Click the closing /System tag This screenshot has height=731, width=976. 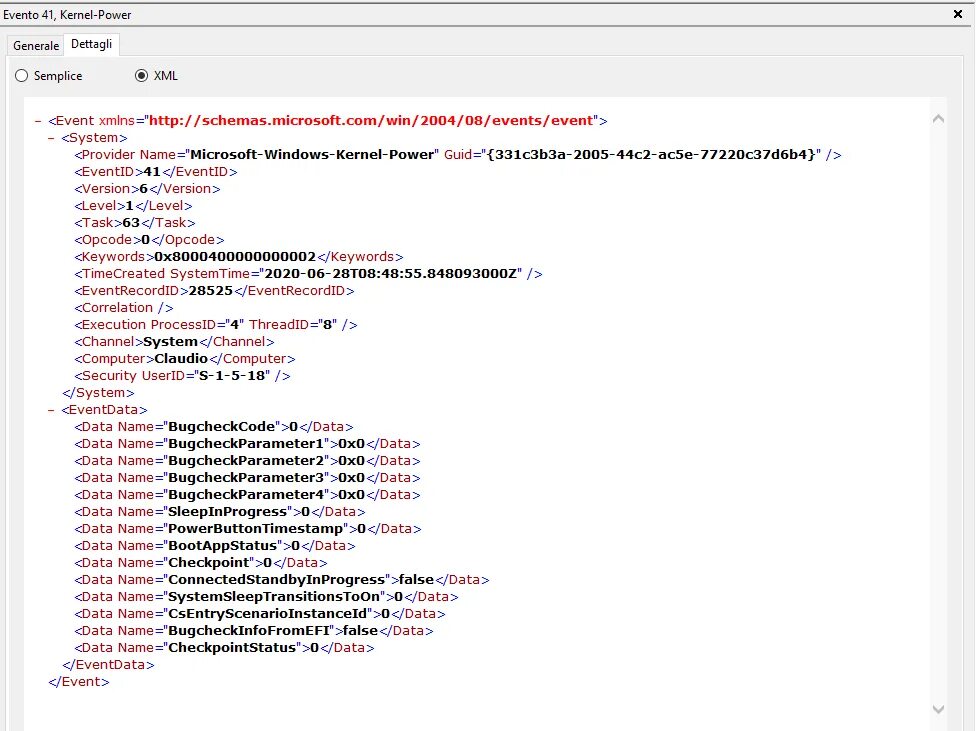click(98, 393)
